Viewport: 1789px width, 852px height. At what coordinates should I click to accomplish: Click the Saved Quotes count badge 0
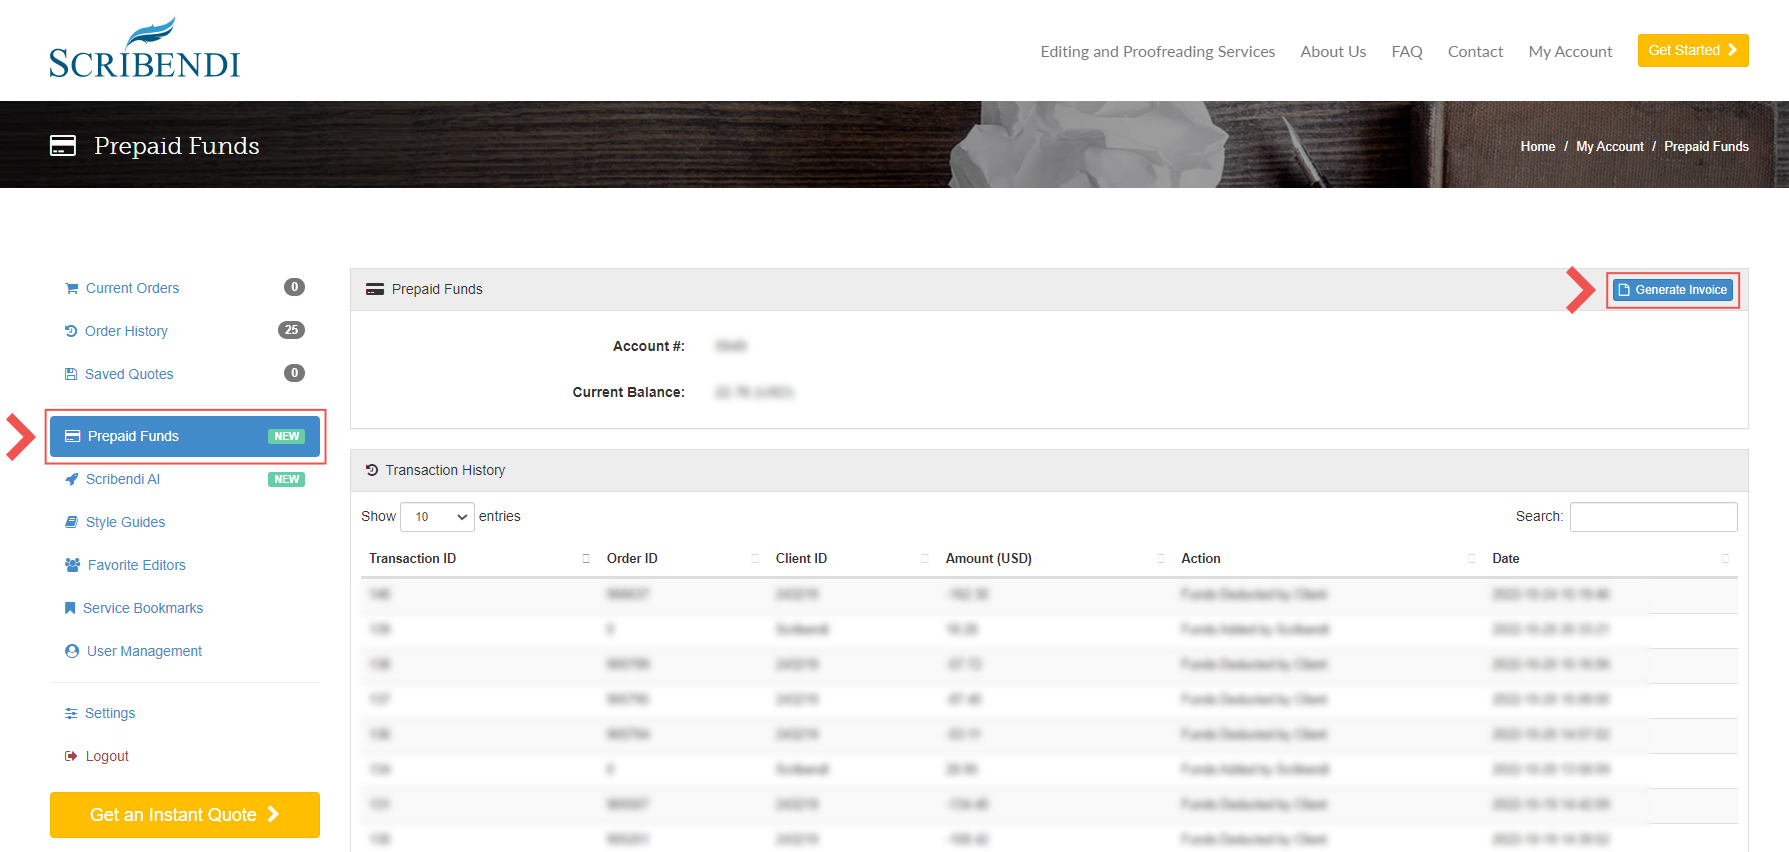[294, 373]
